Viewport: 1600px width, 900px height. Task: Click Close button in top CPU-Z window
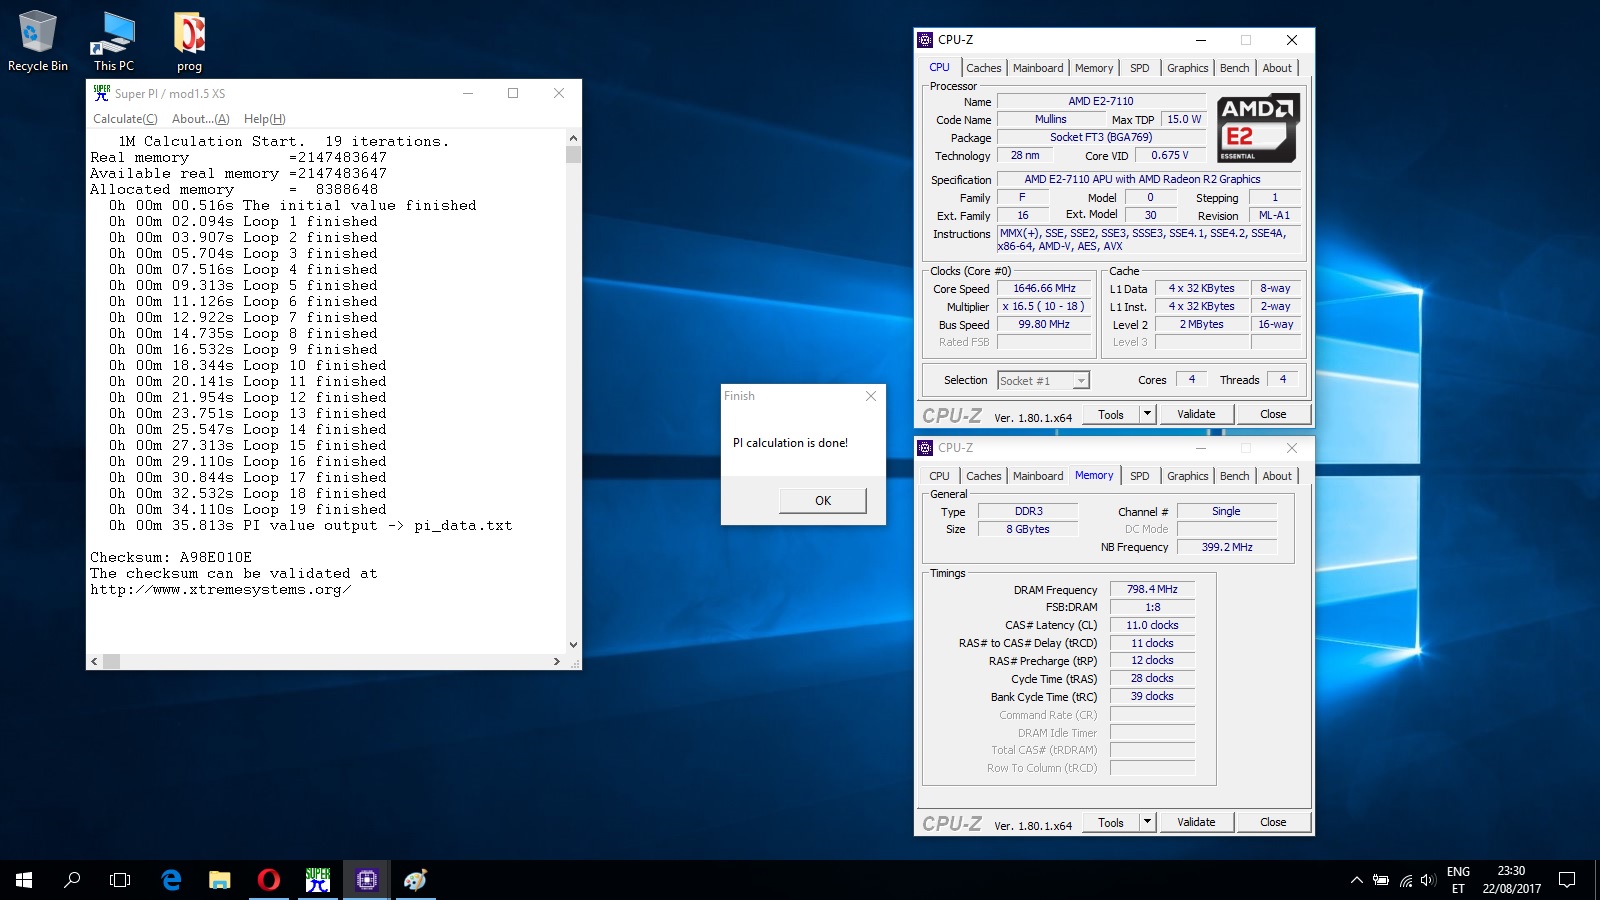[x=1273, y=415]
